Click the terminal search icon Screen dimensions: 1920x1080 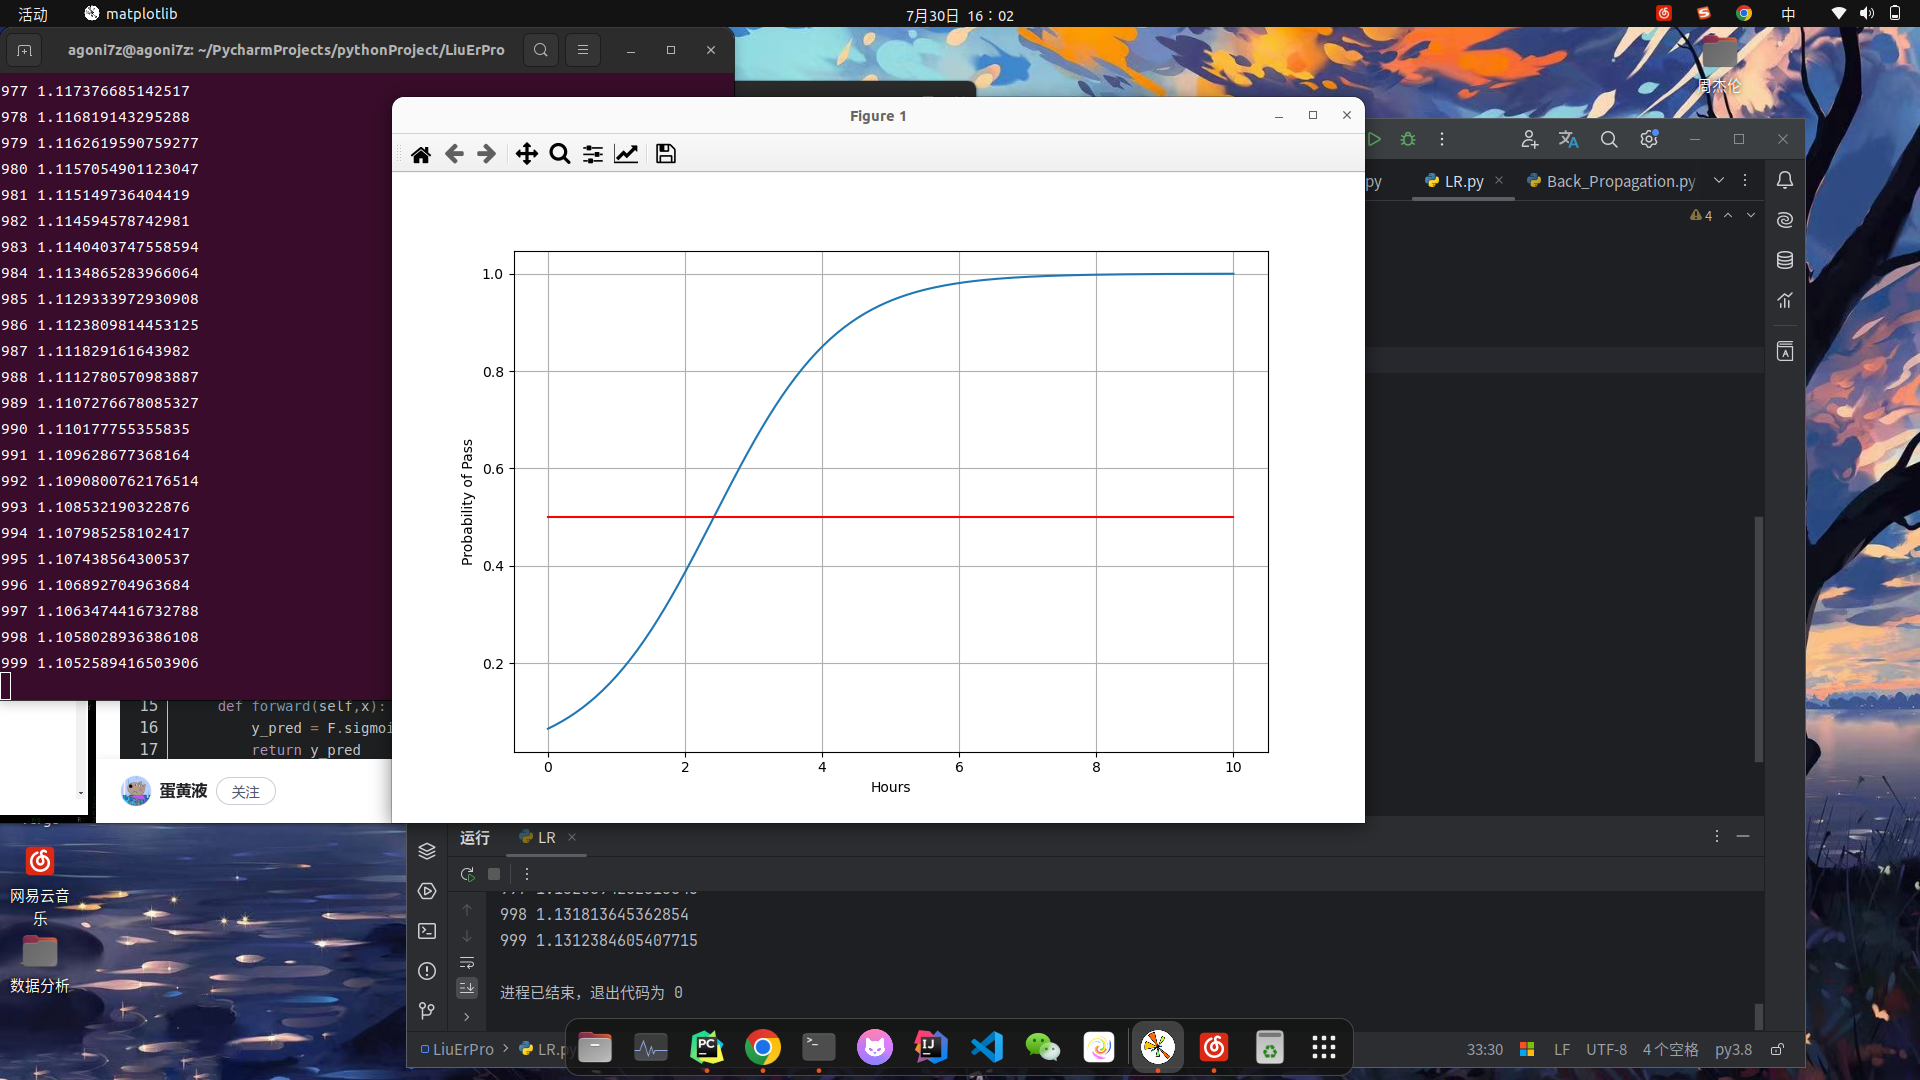pos(541,50)
